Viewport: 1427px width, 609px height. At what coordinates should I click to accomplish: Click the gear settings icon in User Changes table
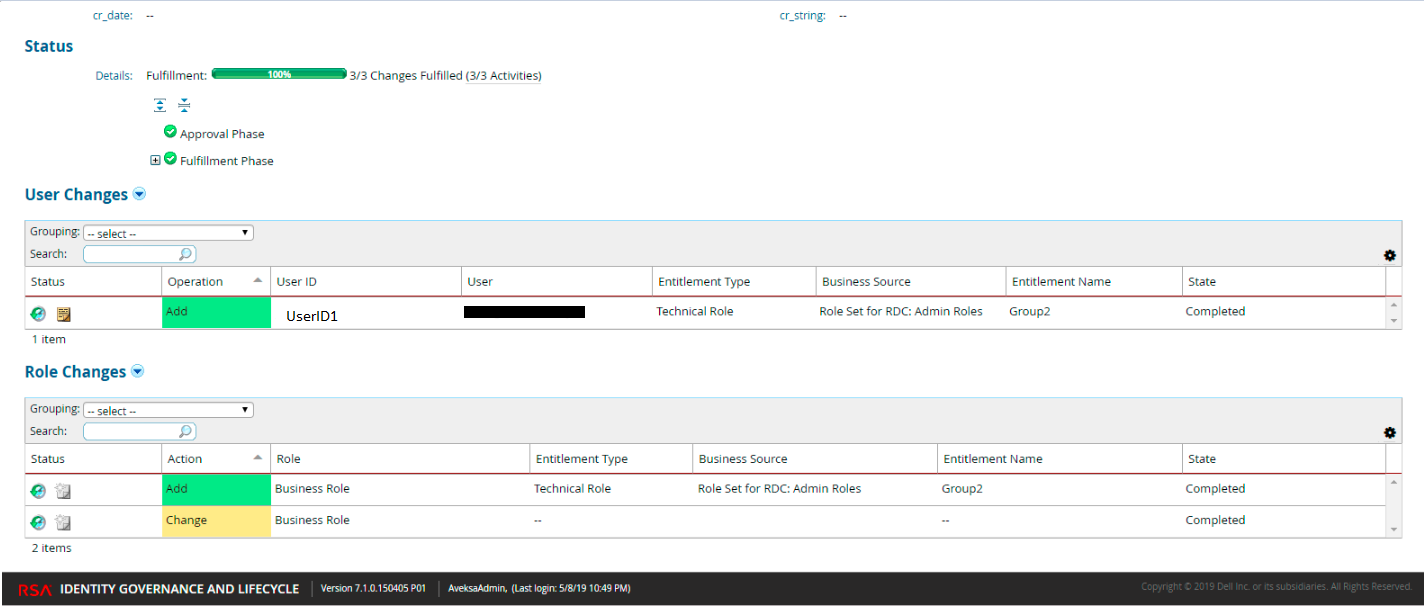coord(1389,255)
